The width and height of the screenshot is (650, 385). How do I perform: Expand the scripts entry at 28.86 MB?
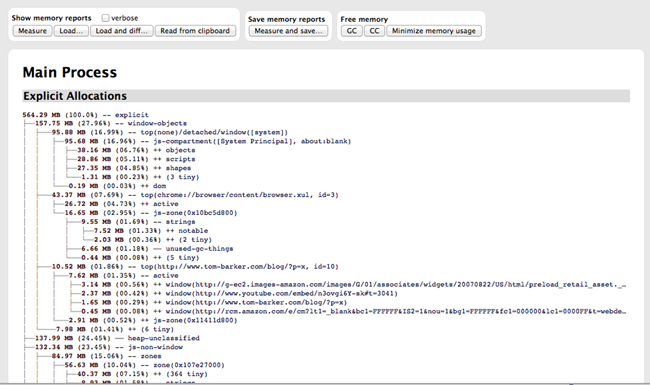pyautogui.click(x=136, y=159)
